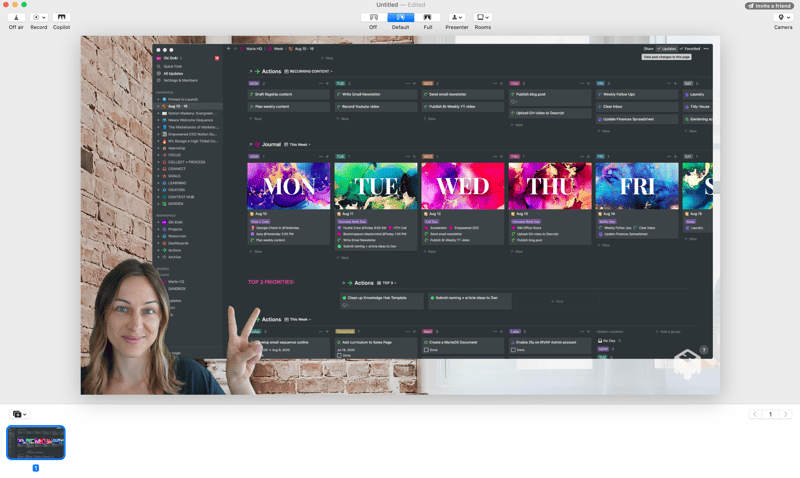Open the add-slide dropdown above the thumbnails
The width and height of the screenshot is (800, 478).
20,414
